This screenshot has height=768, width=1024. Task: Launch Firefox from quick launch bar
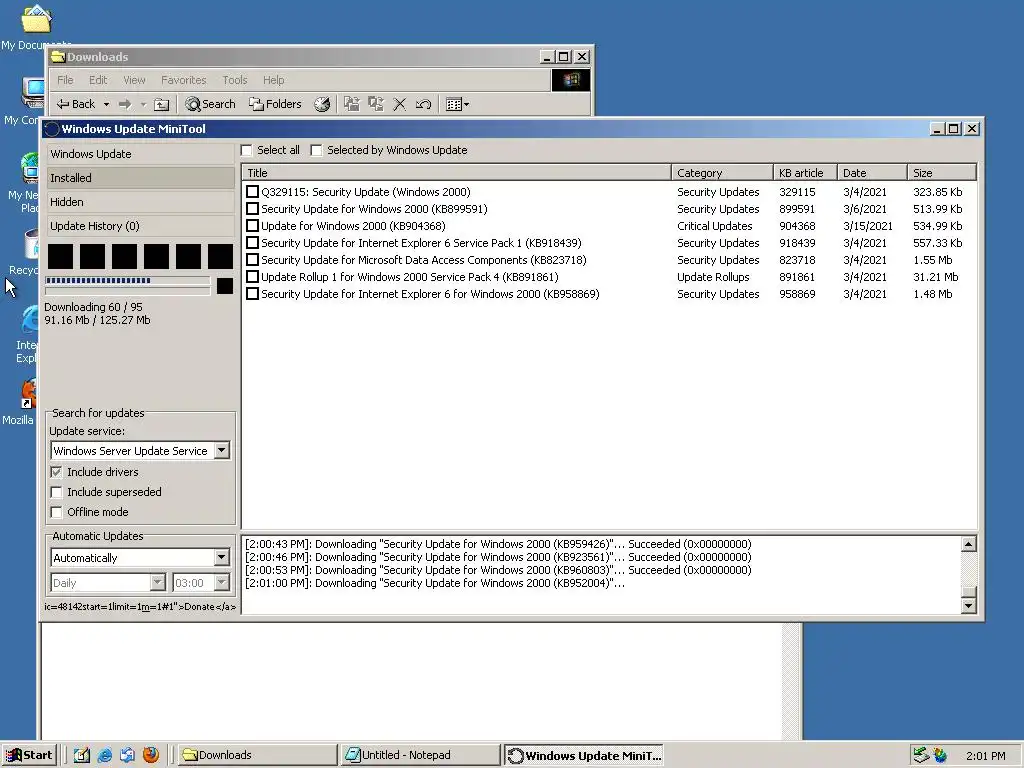(151, 755)
